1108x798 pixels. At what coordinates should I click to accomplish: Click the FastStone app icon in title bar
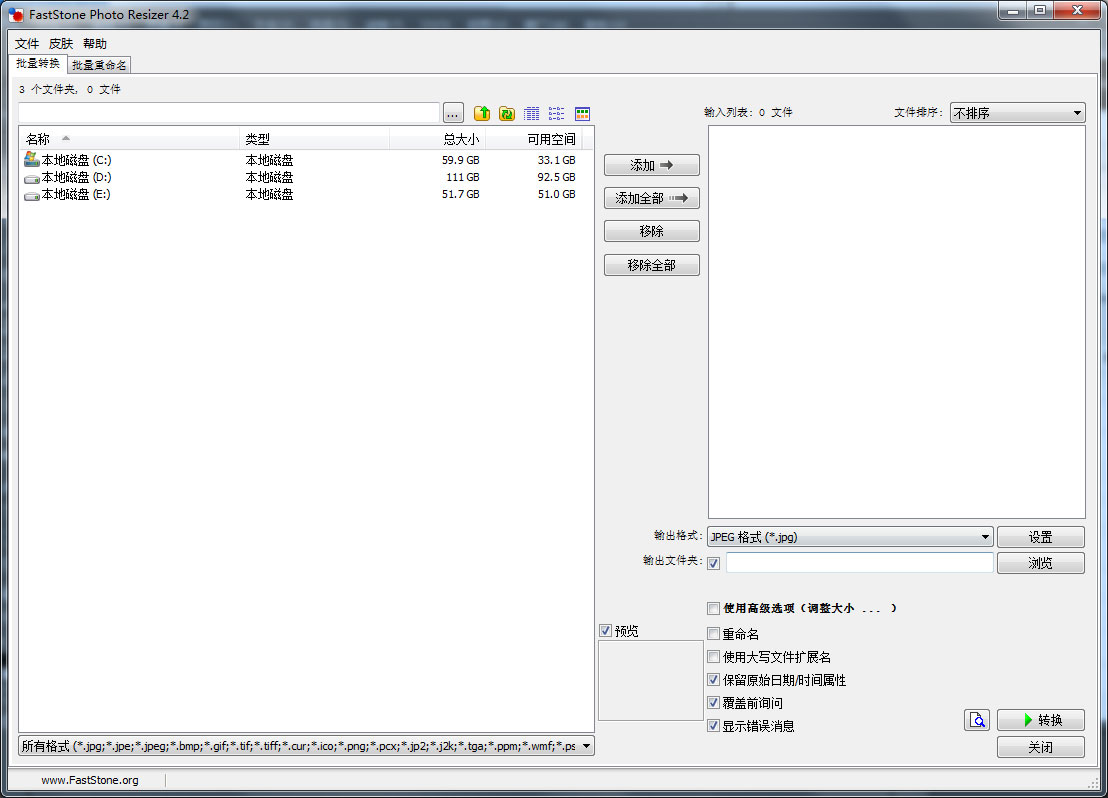[16, 14]
